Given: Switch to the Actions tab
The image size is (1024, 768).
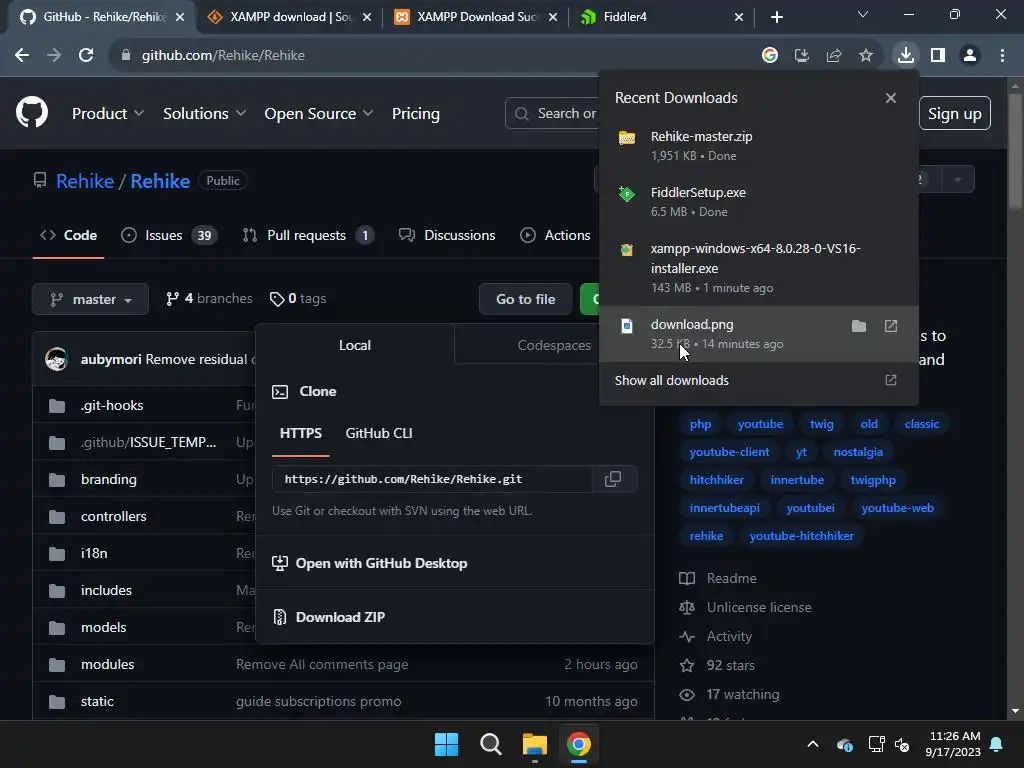Looking at the screenshot, I should coord(556,235).
